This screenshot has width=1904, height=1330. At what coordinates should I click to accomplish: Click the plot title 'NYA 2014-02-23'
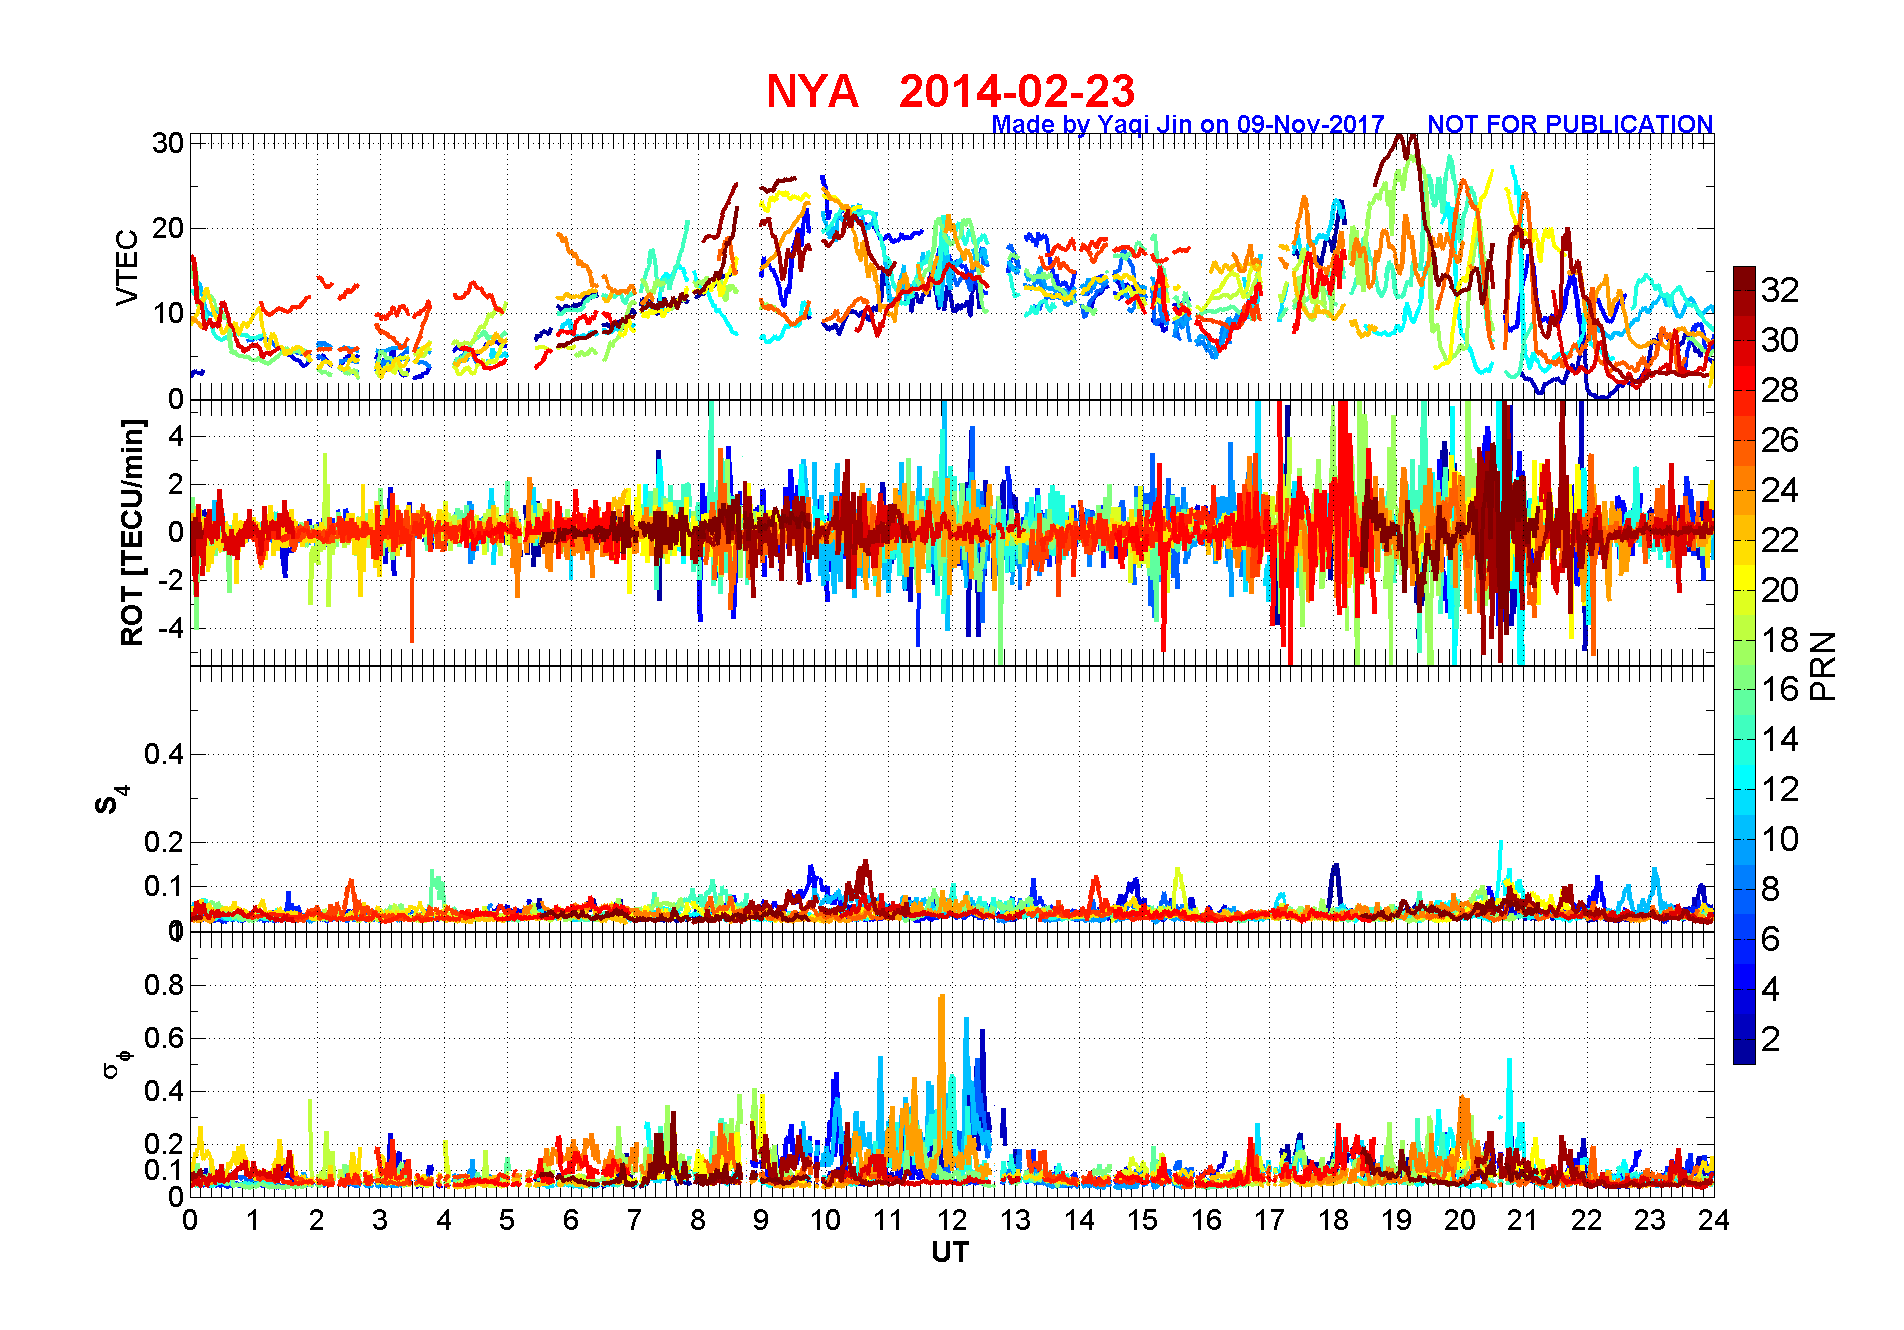(x=950, y=91)
